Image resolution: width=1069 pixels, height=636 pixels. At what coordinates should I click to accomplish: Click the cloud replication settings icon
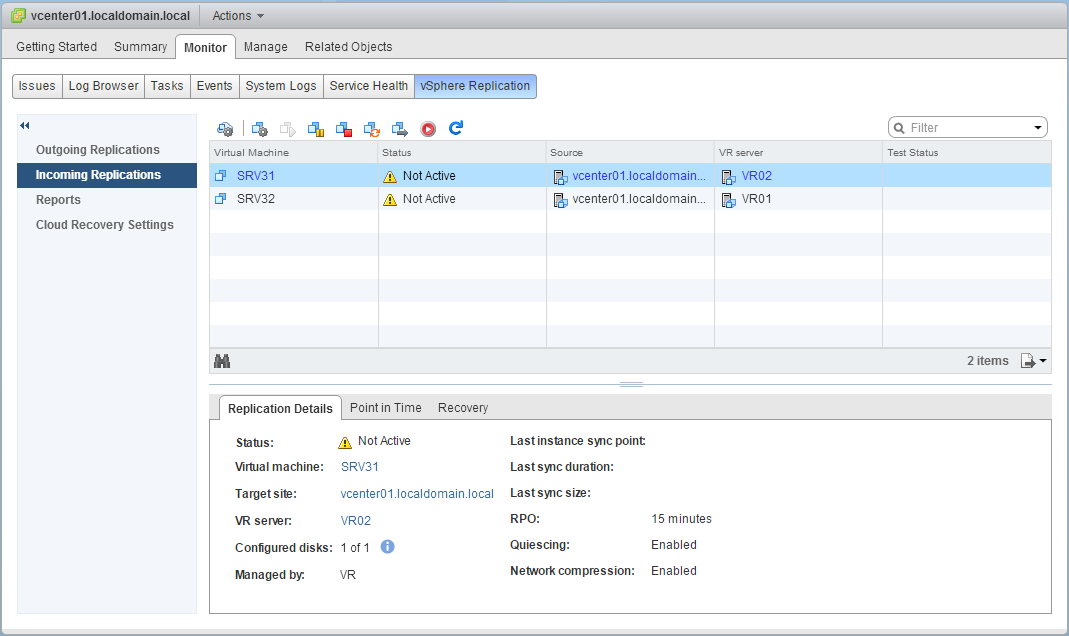pyautogui.click(x=226, y=129)
